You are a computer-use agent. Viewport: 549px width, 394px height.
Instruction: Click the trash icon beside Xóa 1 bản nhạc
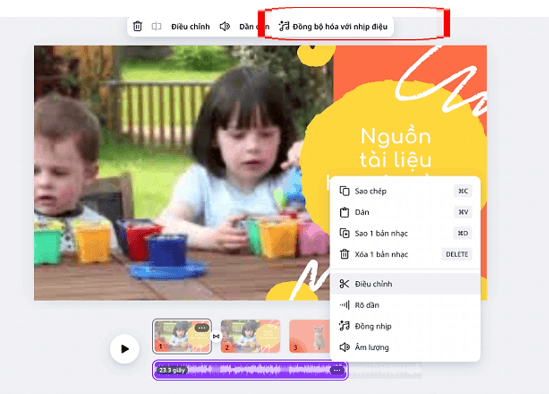(x=344, y=254)
